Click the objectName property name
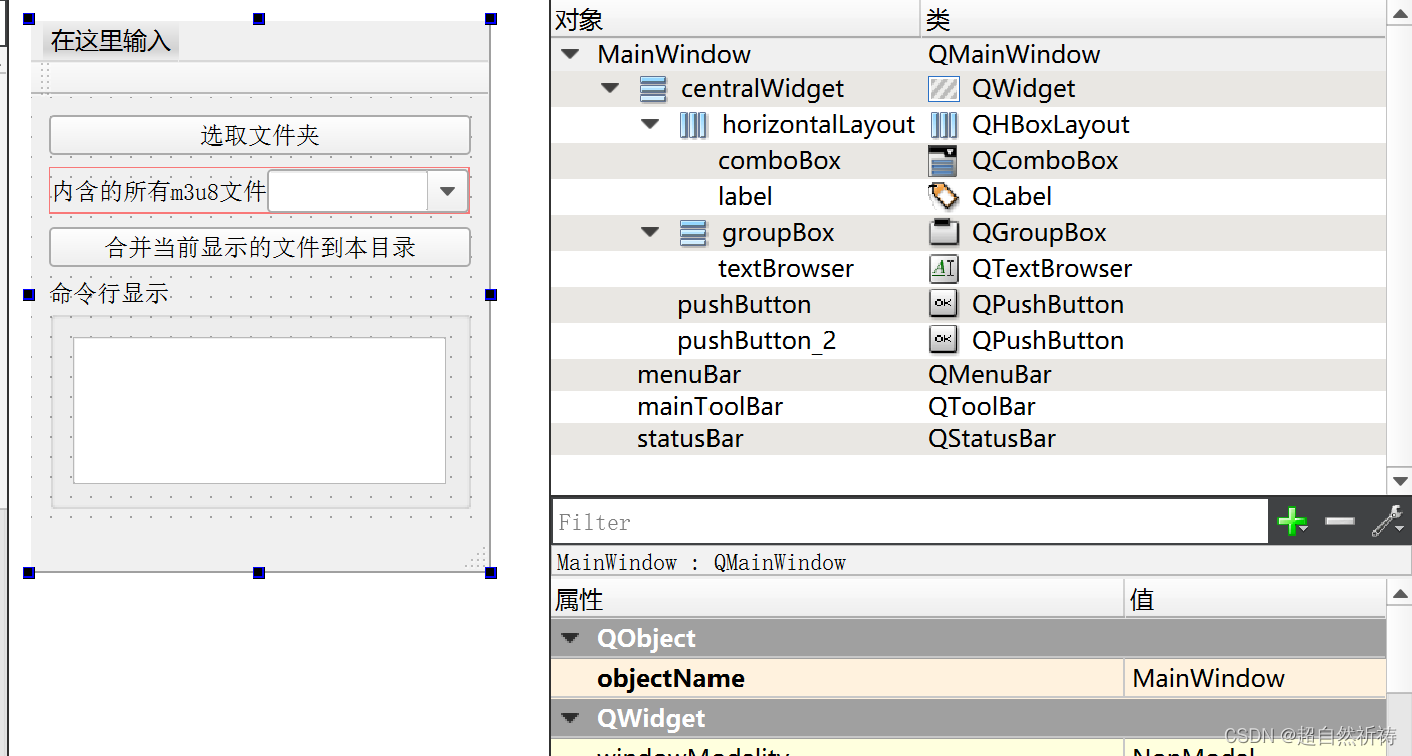Viewport: 1412px width, 756px height. (671, 679)
